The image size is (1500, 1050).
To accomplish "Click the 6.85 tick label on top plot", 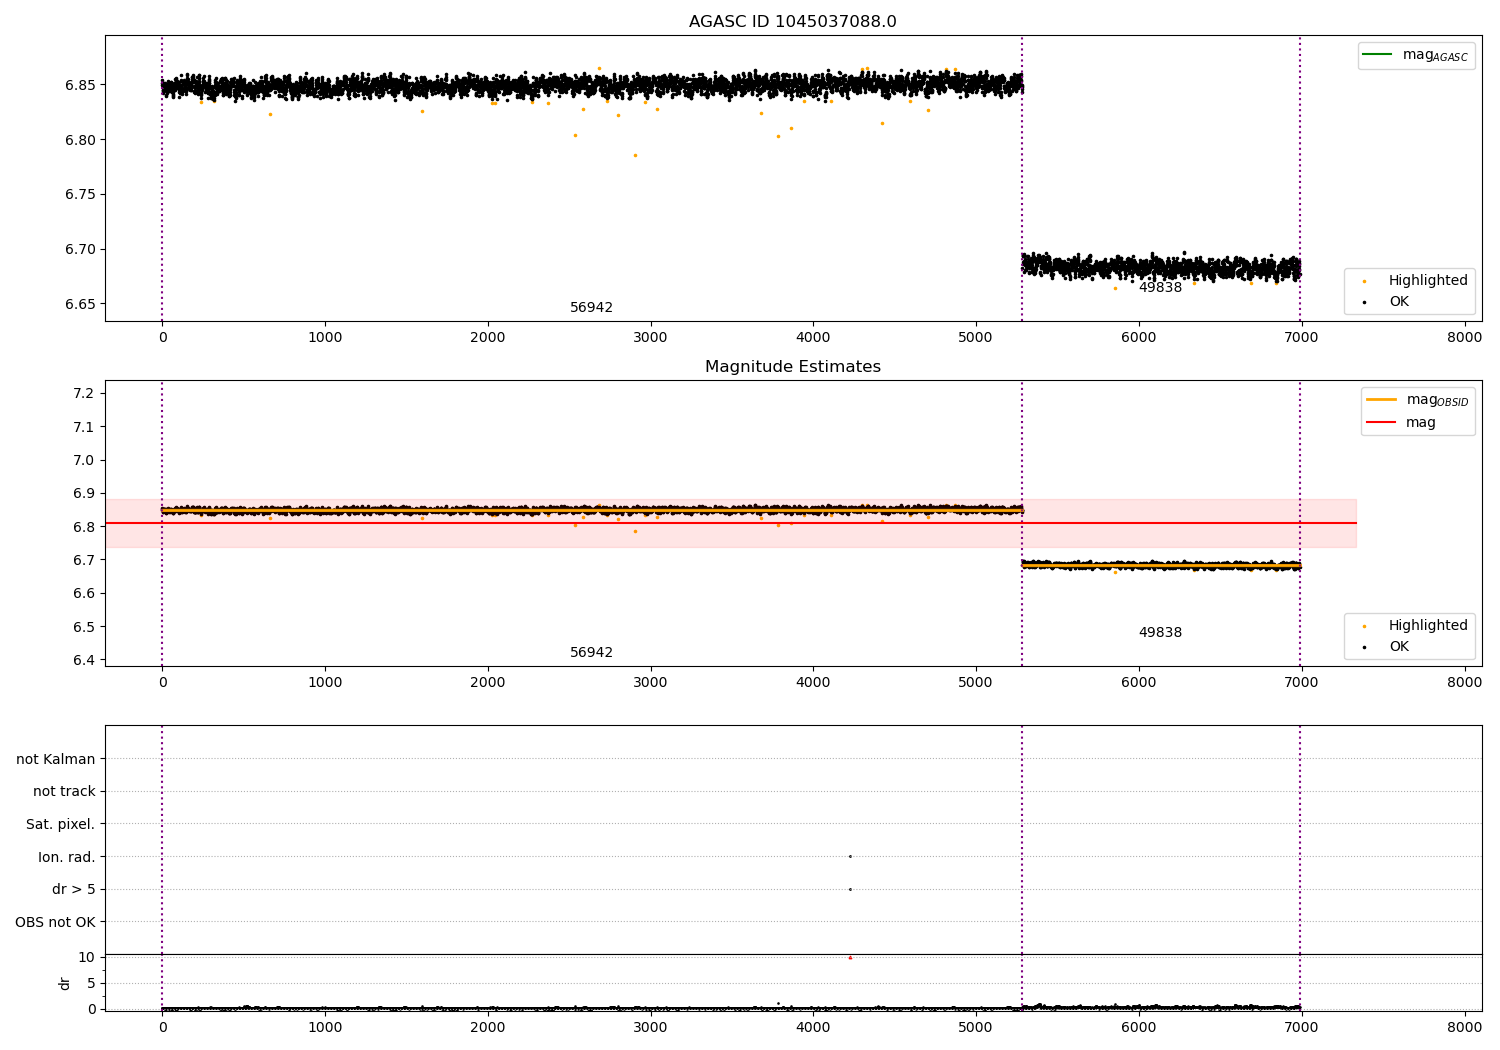I will click(x=80, y=85).
